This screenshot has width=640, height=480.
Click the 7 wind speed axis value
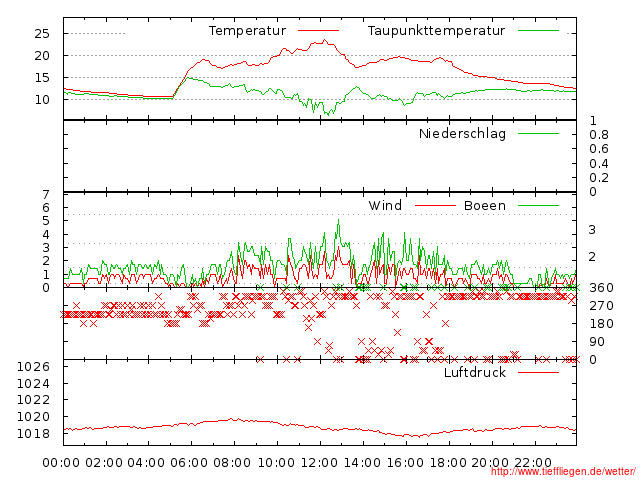[46, 195]
